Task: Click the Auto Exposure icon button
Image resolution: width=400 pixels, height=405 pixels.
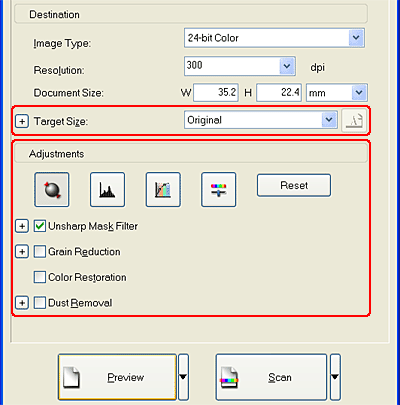Action: (52, 190)
